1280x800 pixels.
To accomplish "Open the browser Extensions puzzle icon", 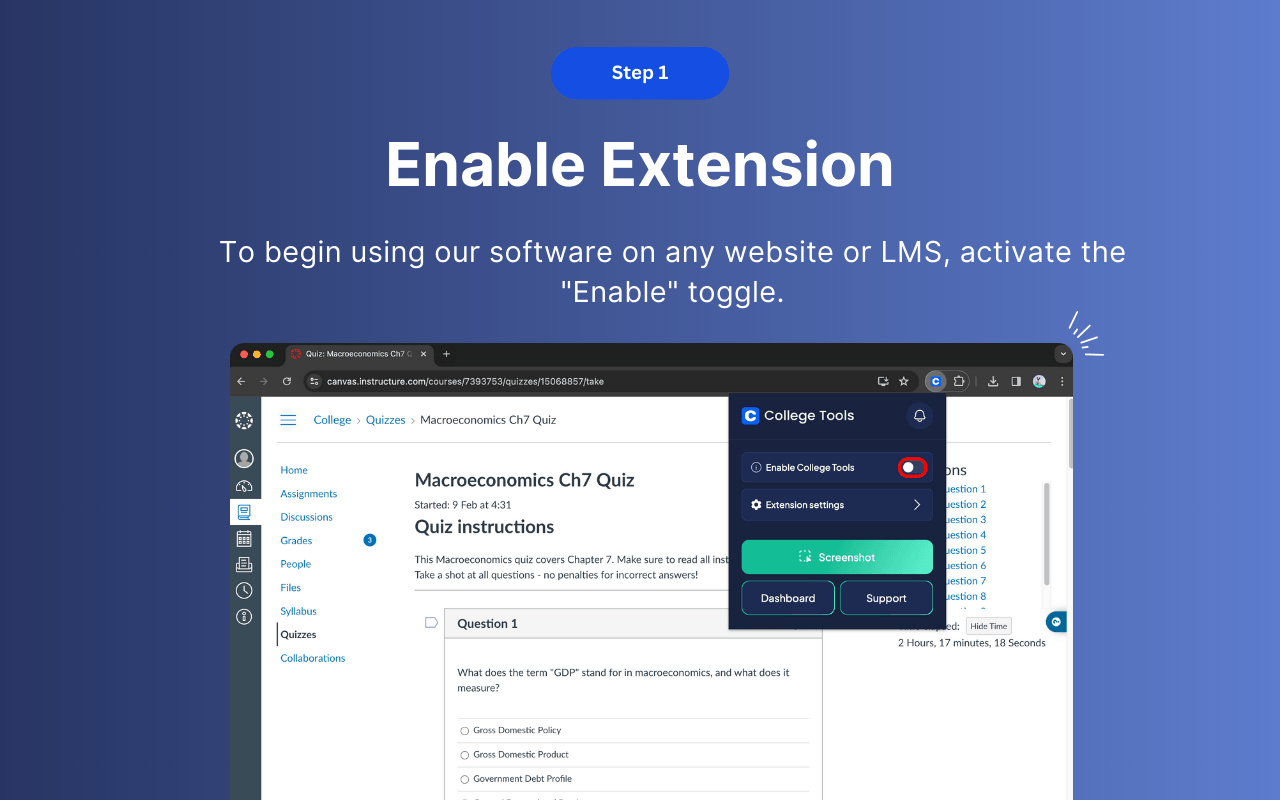I will click(959, 381).
